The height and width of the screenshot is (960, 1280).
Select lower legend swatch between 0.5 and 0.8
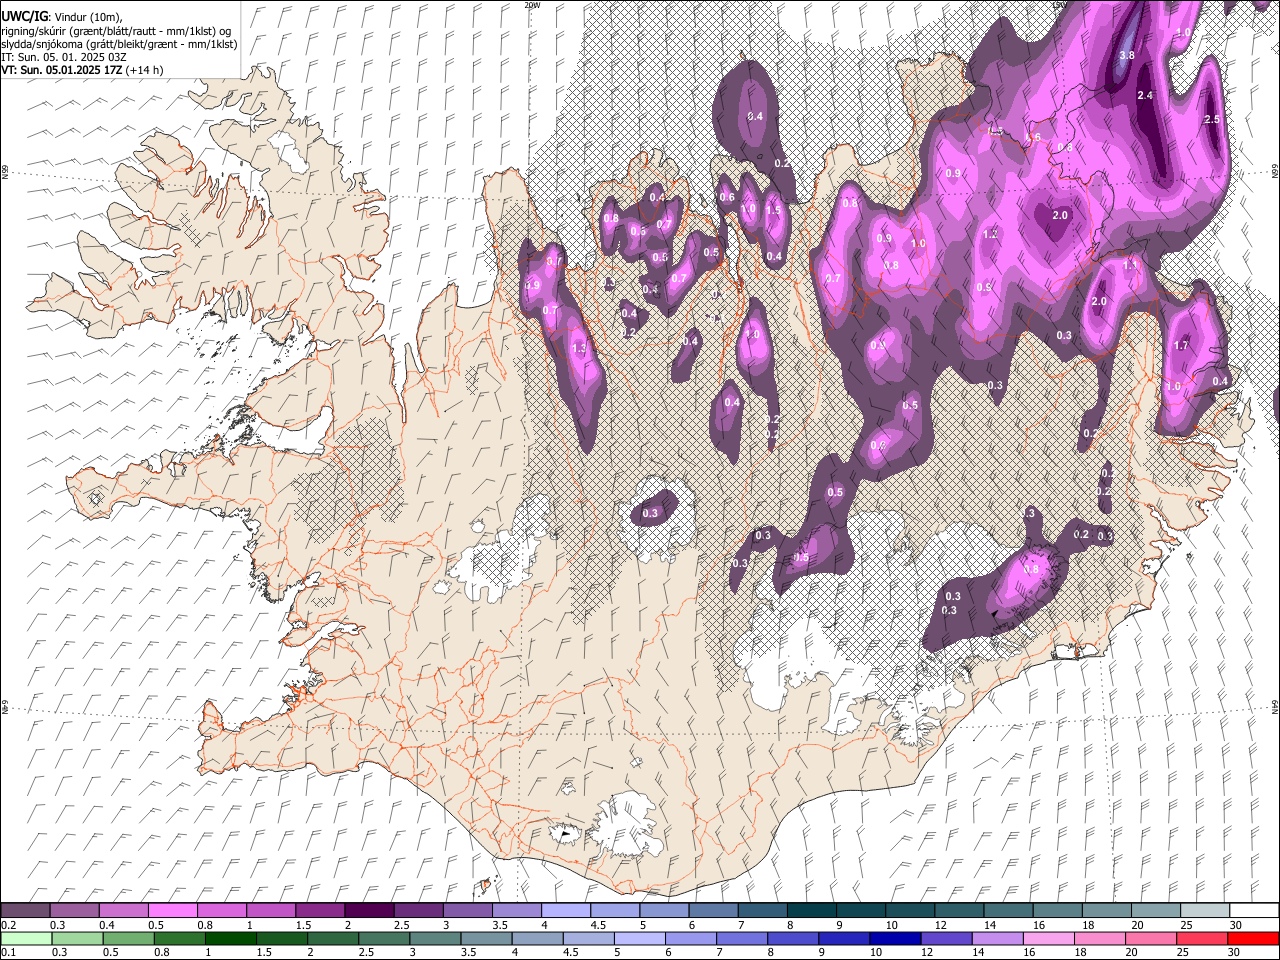[128, 938]
